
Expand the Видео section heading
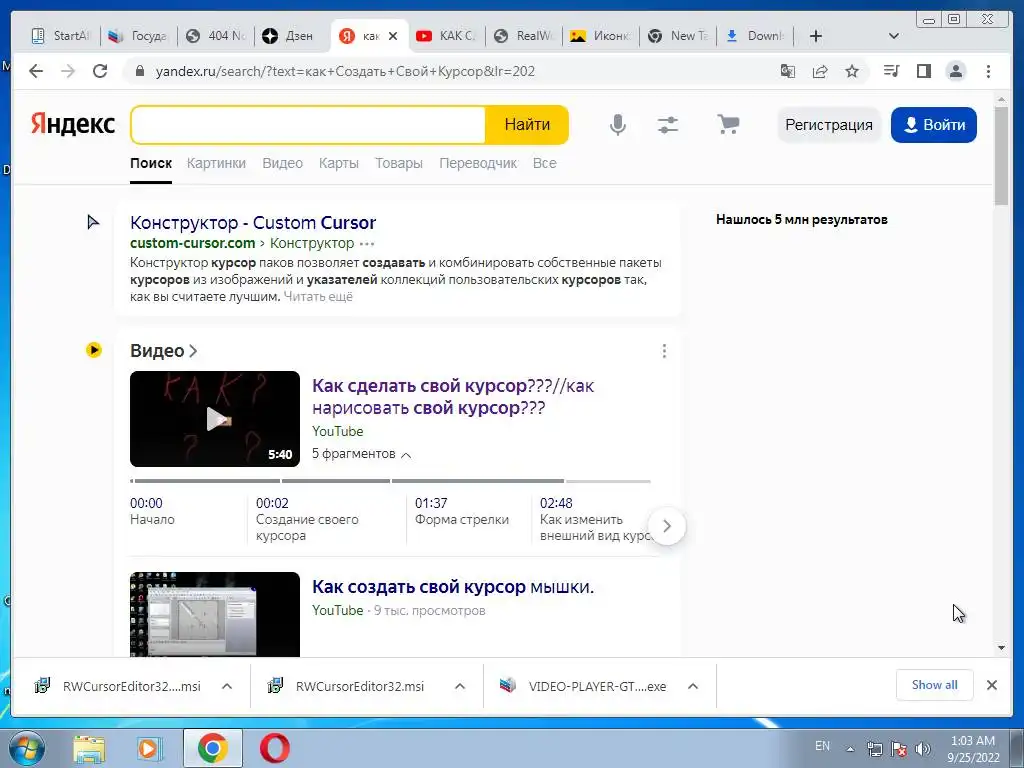click(163, 351)
